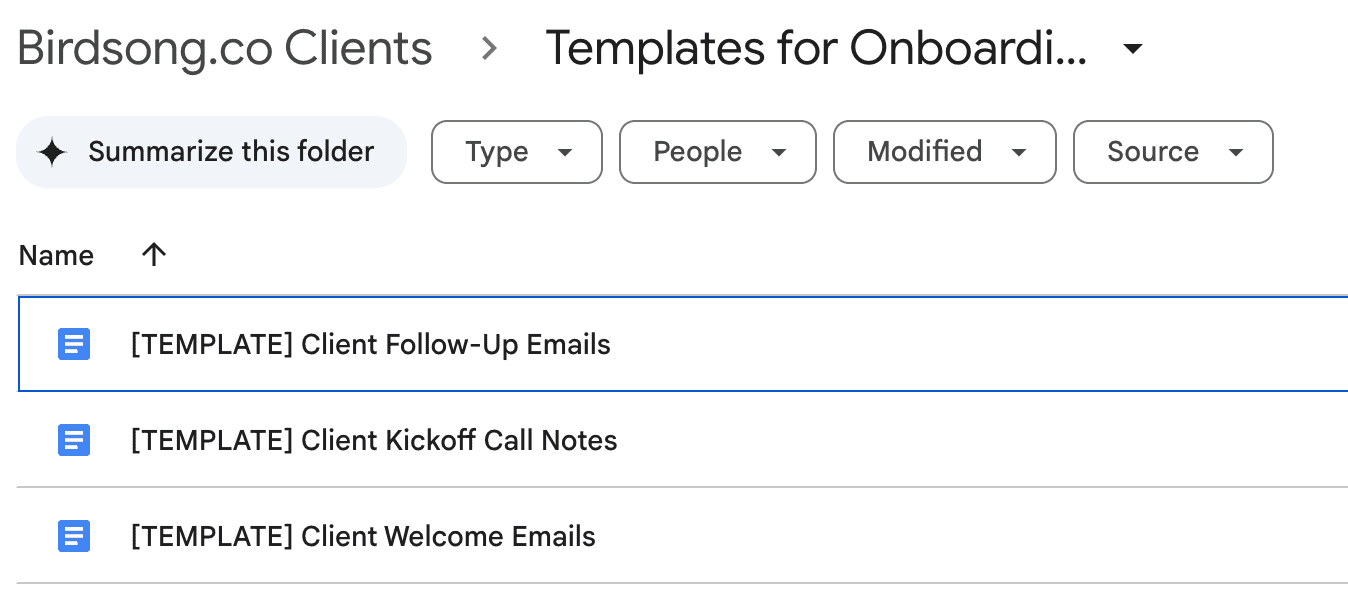Click the Gemini sparkle icon beside Summarize this folder
The image size is (1348, 600).
tap(52, 152)
